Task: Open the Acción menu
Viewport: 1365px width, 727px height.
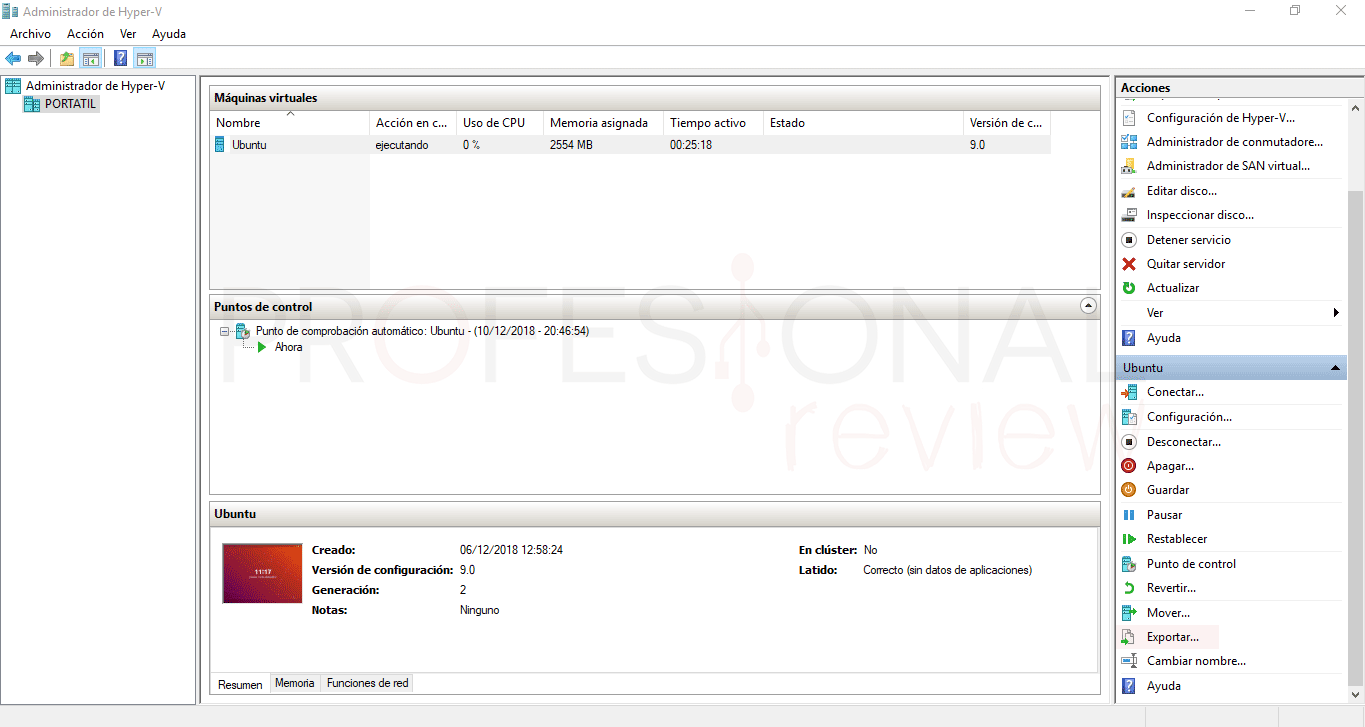Action: [85, 34]
